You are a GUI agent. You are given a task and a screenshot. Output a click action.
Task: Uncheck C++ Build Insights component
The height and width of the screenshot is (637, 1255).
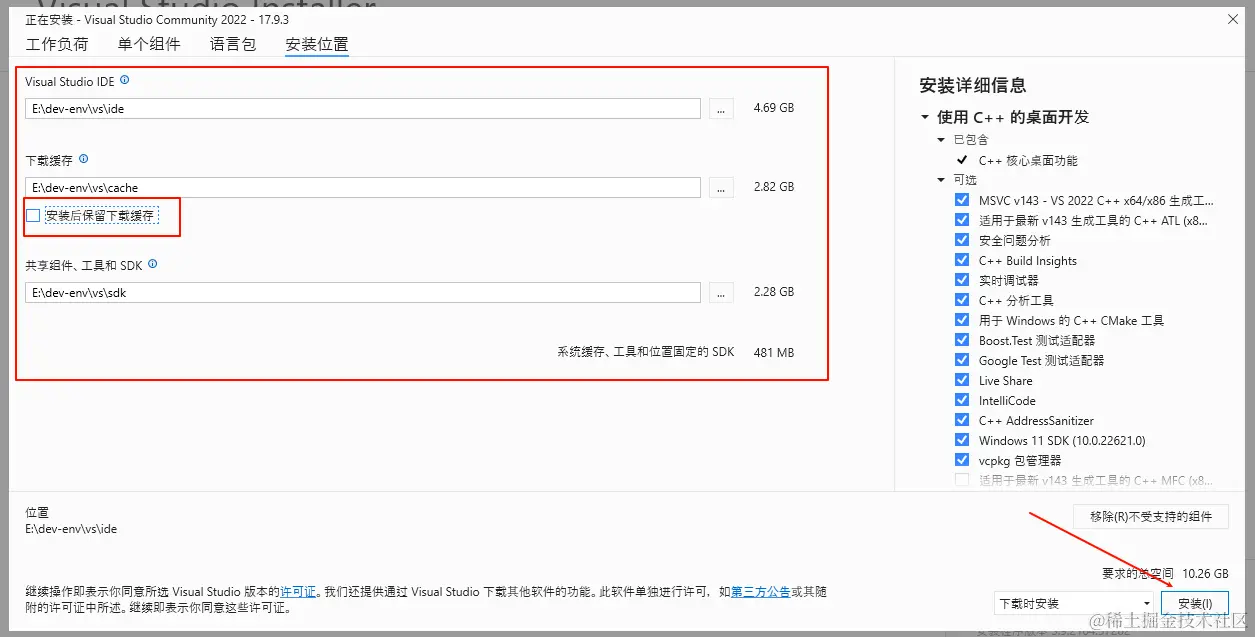point(962,260)
